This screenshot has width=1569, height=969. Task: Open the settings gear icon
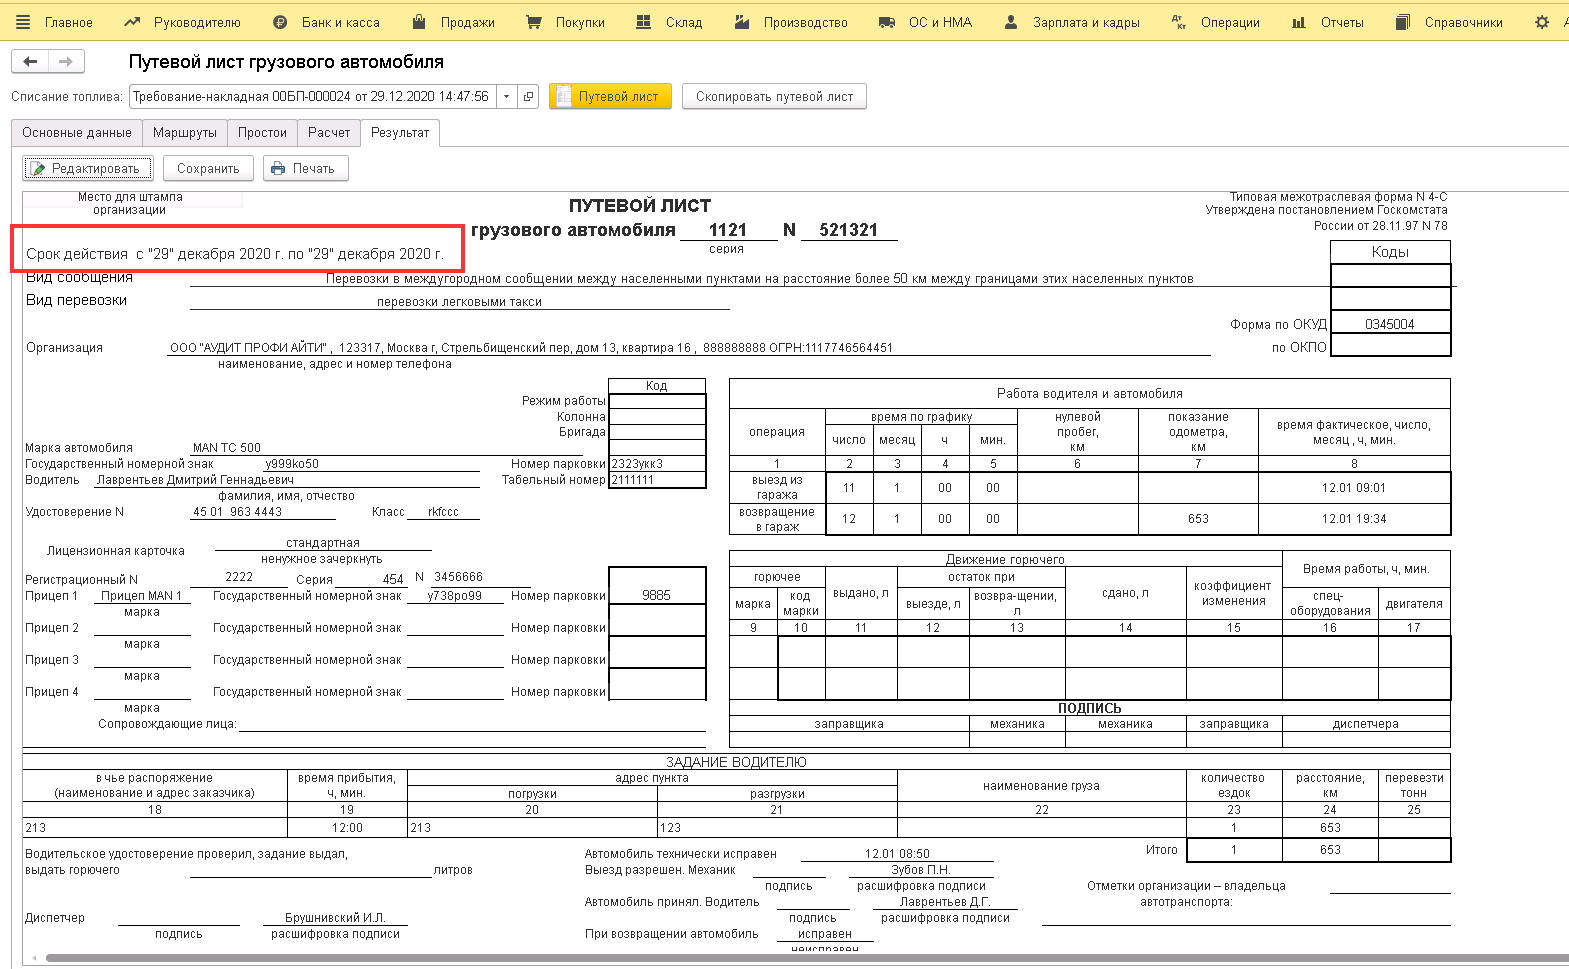1542,22
